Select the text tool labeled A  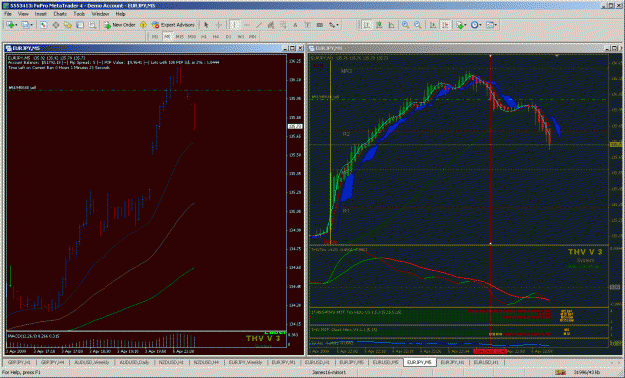pyautogui.click(x=295, y=25)
